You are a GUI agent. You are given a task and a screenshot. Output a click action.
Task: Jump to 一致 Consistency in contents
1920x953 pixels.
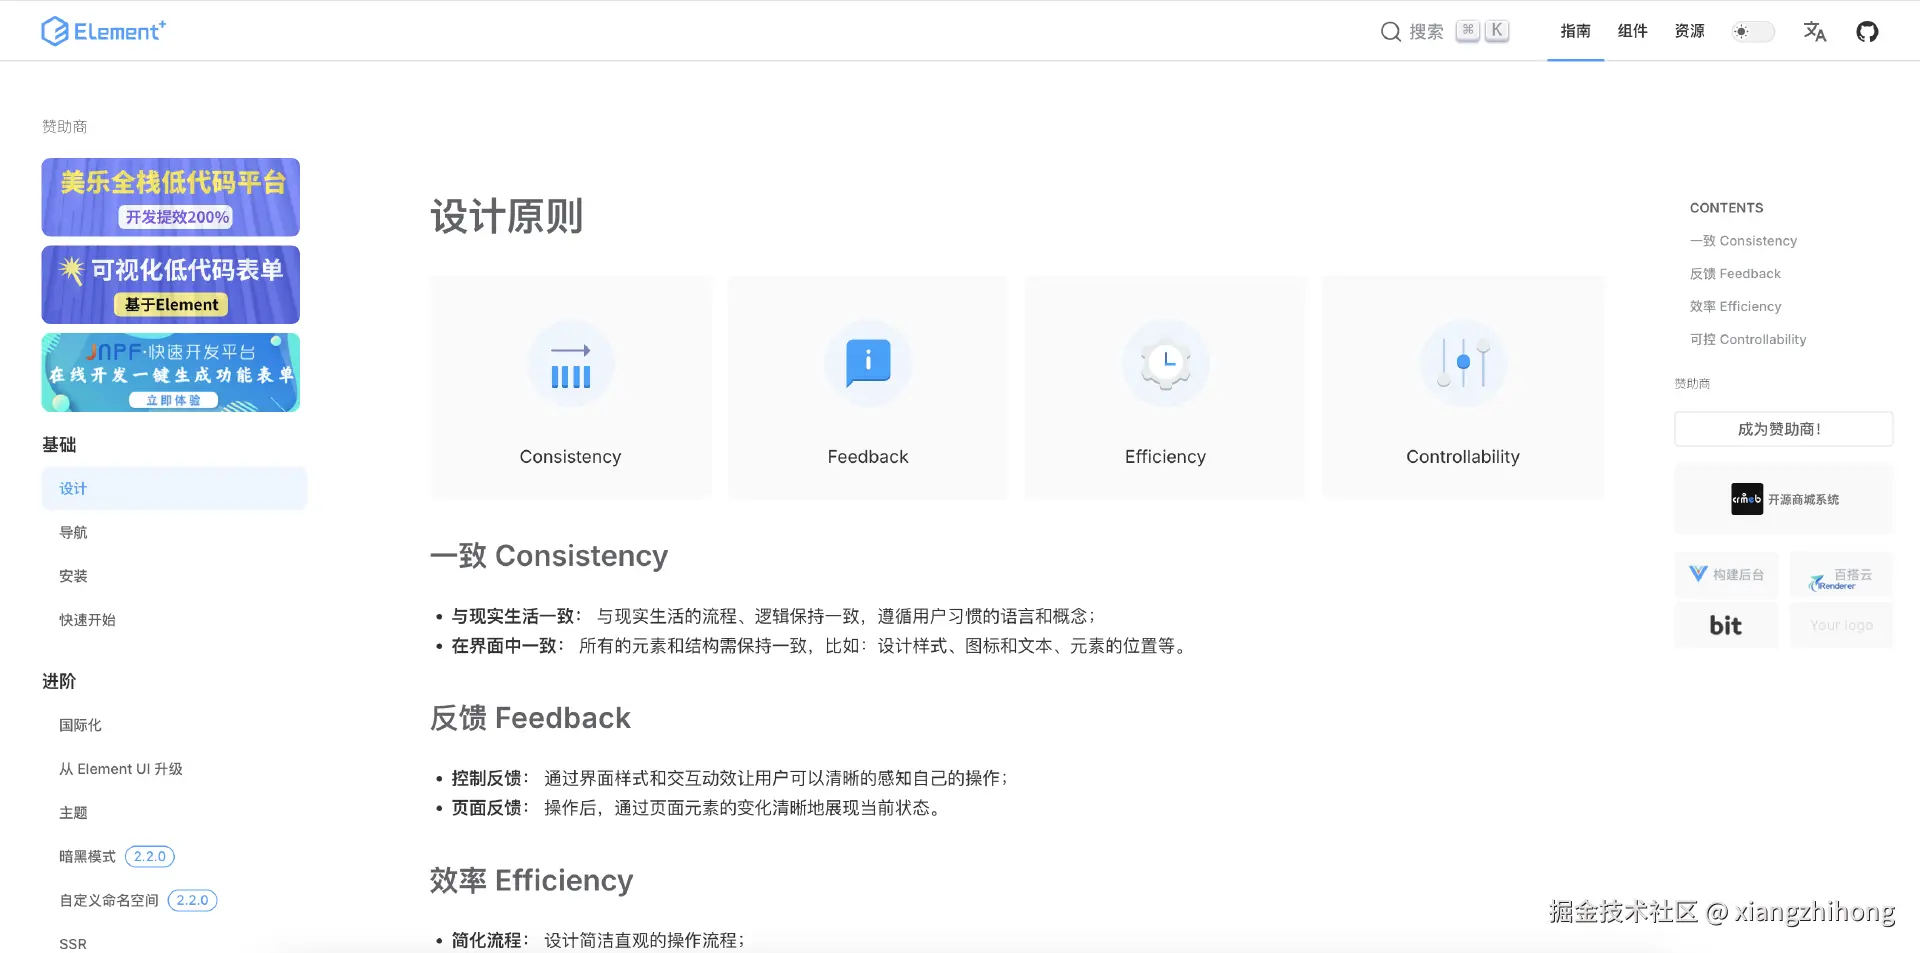coord(1743,241)
